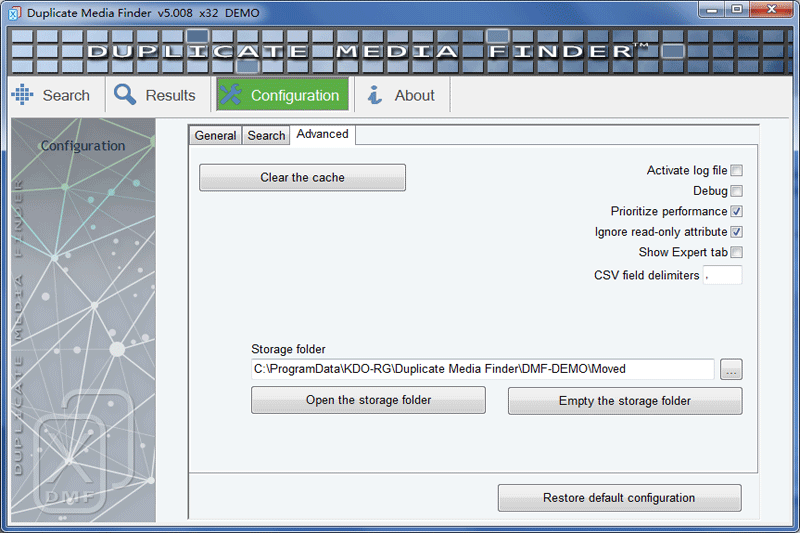
Task: Click the 'Configuration' heading in the sidebar
Action: pos(83,146)
